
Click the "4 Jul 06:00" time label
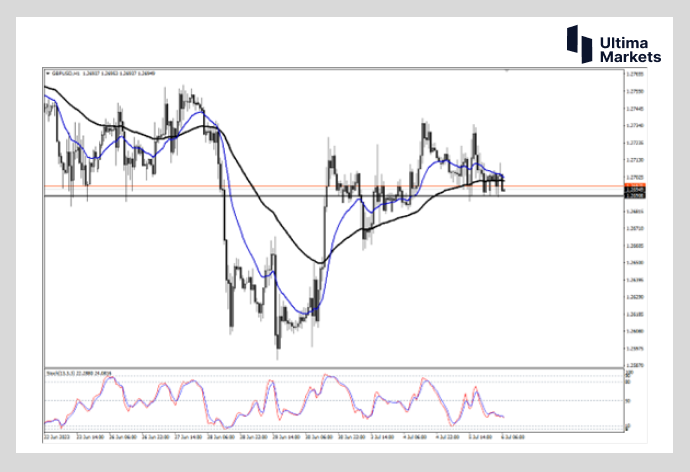pos(415,437)
